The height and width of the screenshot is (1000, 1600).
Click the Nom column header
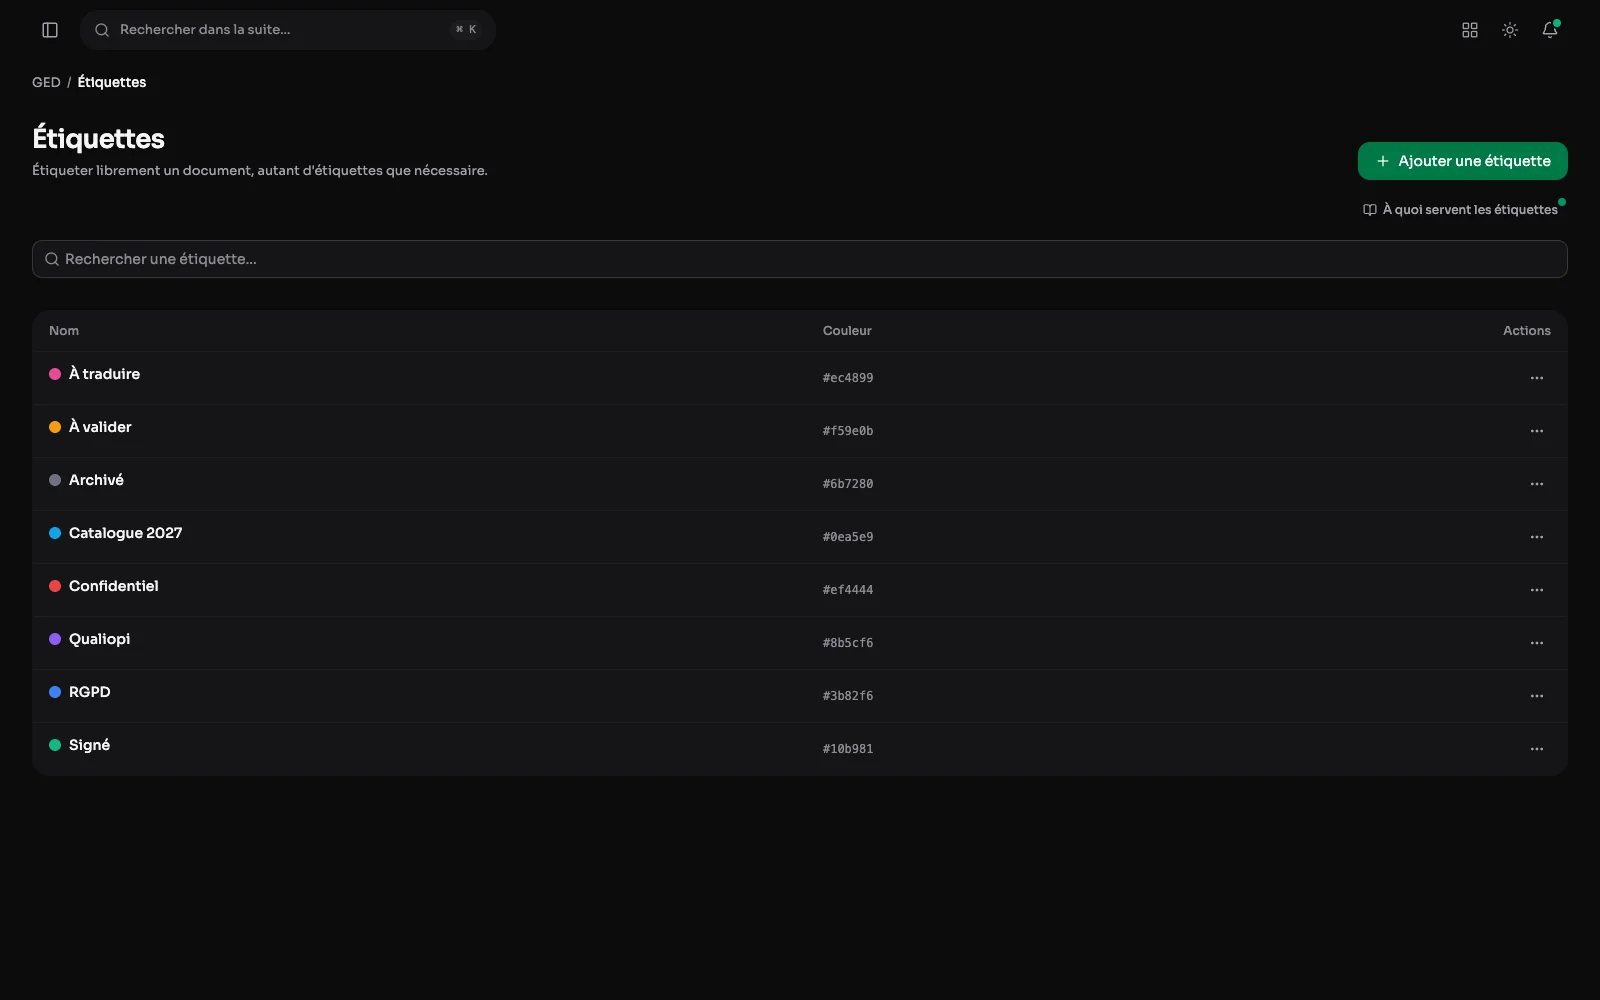pyautogui.click(x=64, y=331)
